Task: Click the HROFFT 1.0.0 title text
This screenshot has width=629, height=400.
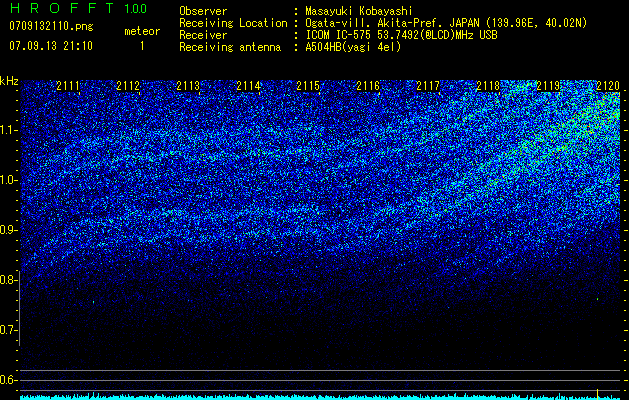Action: pos(78,8)
